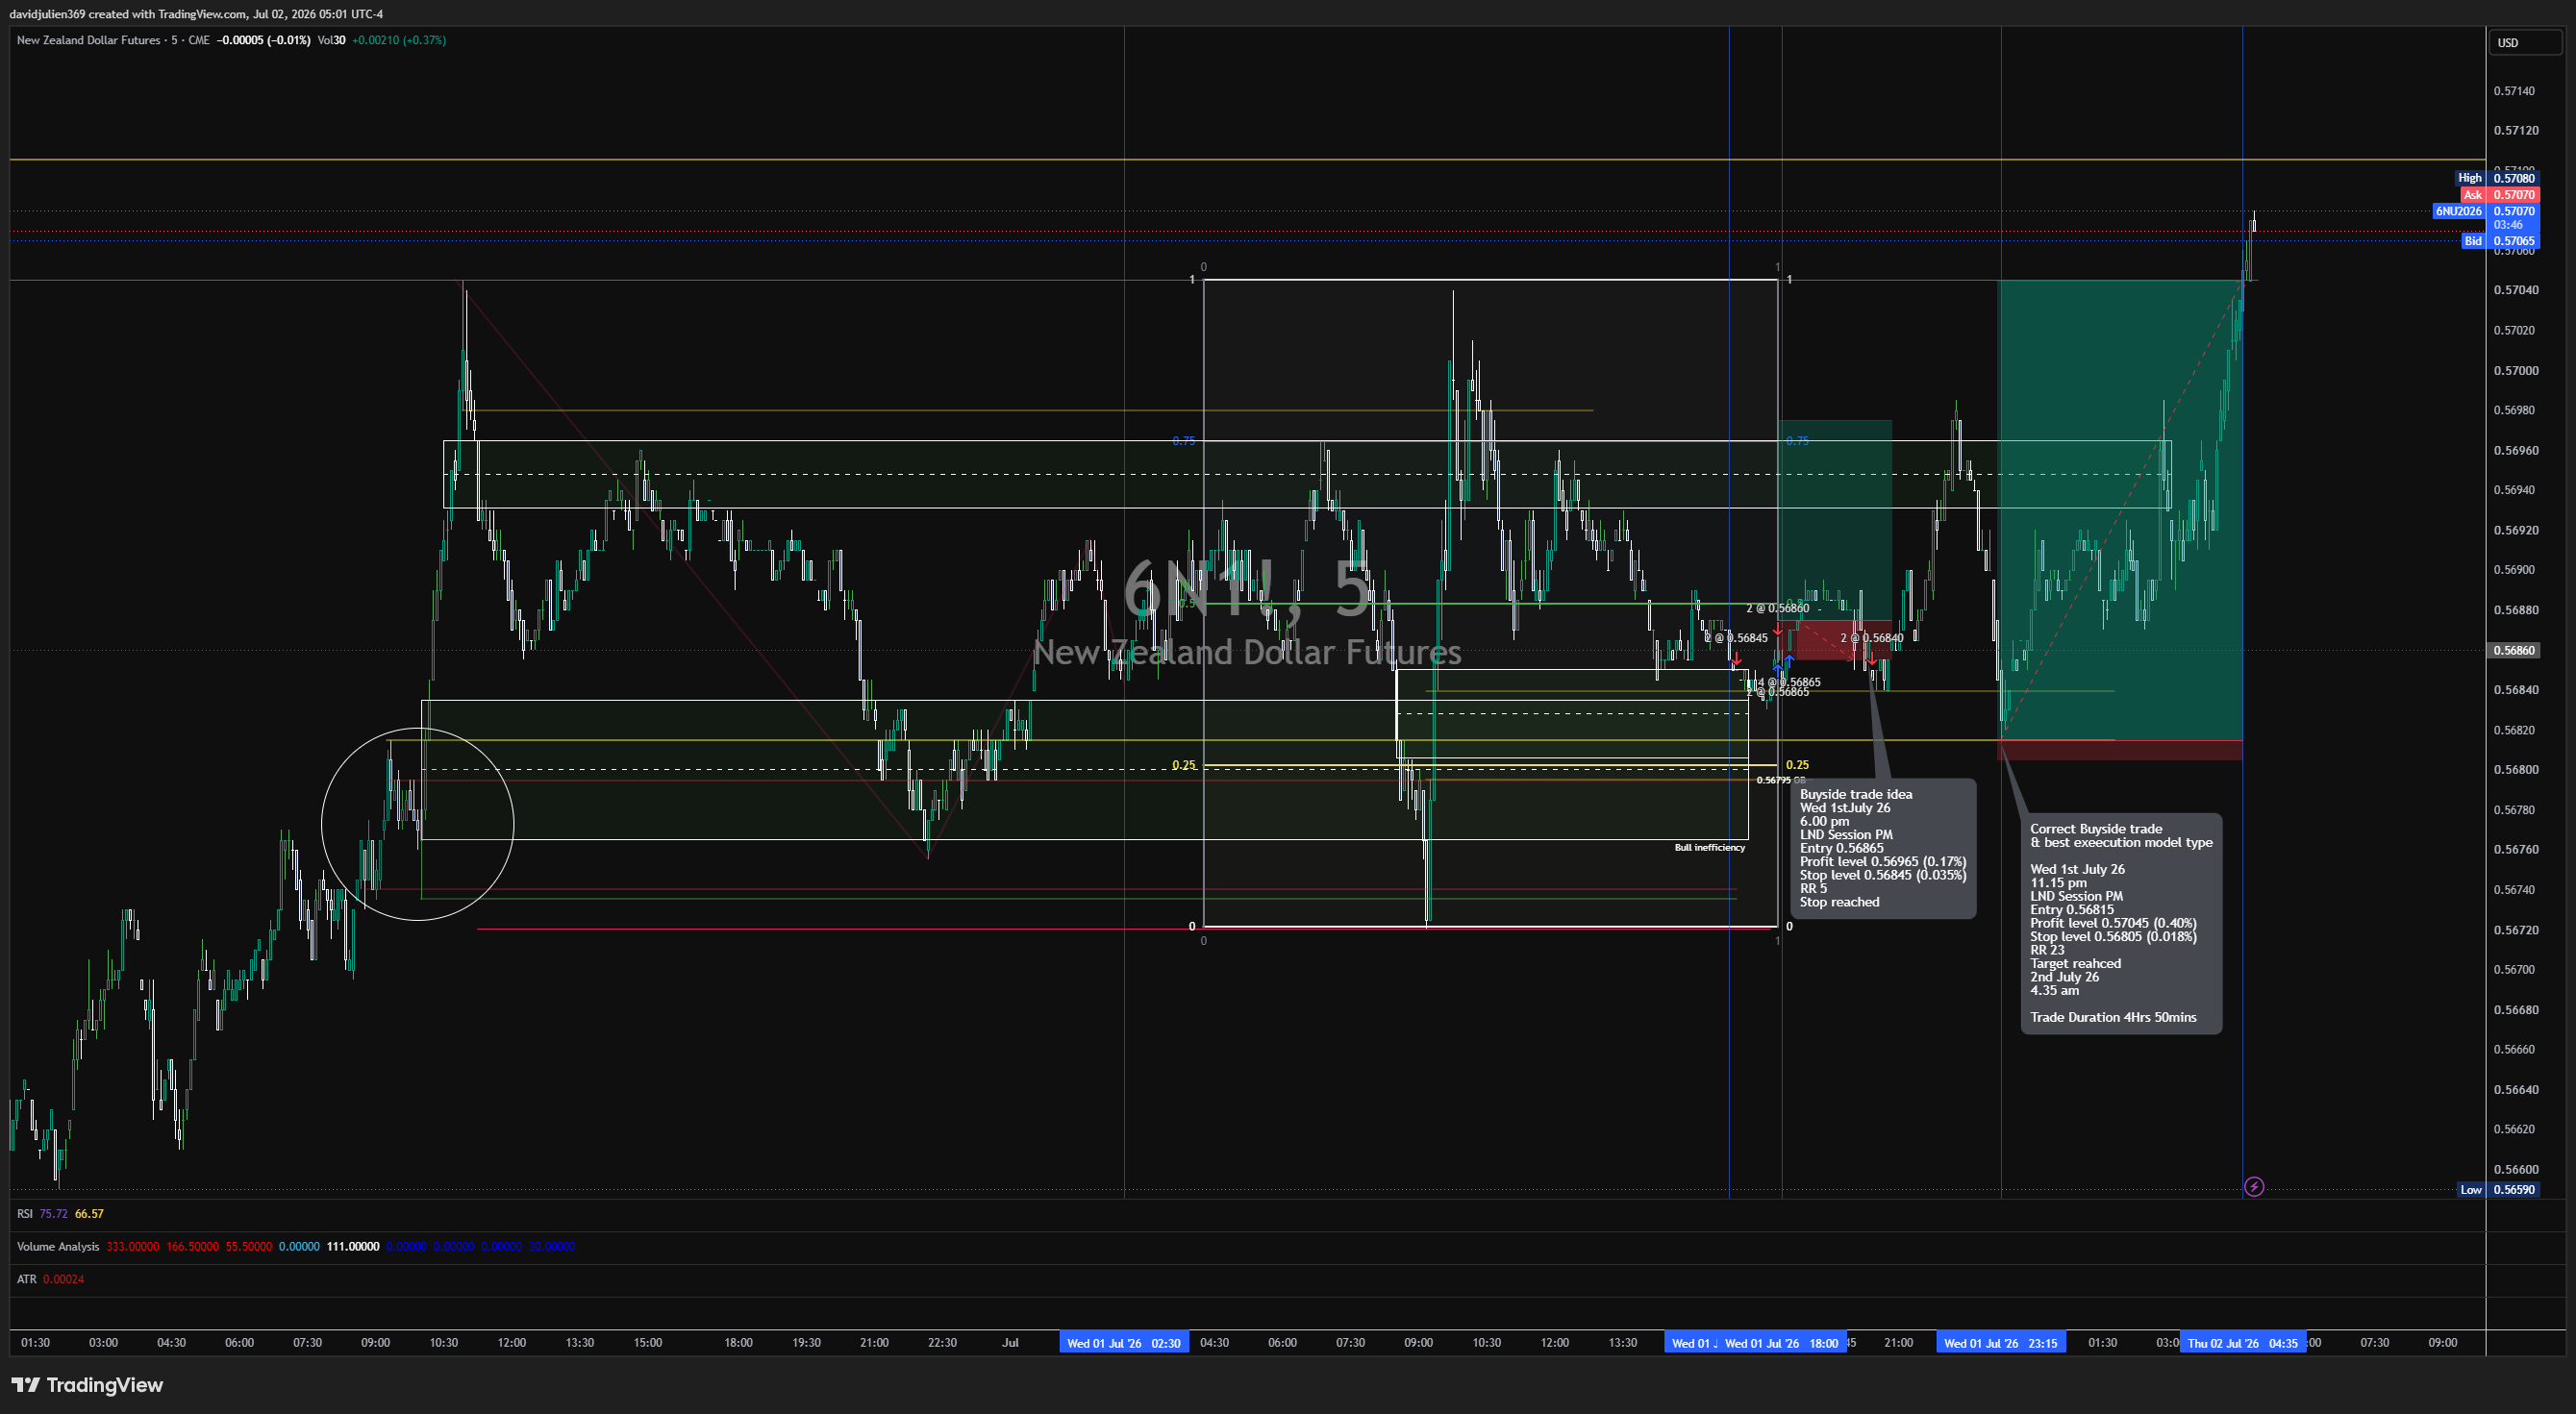Click the ATR value 0.00024

(x=63, y=1279)
